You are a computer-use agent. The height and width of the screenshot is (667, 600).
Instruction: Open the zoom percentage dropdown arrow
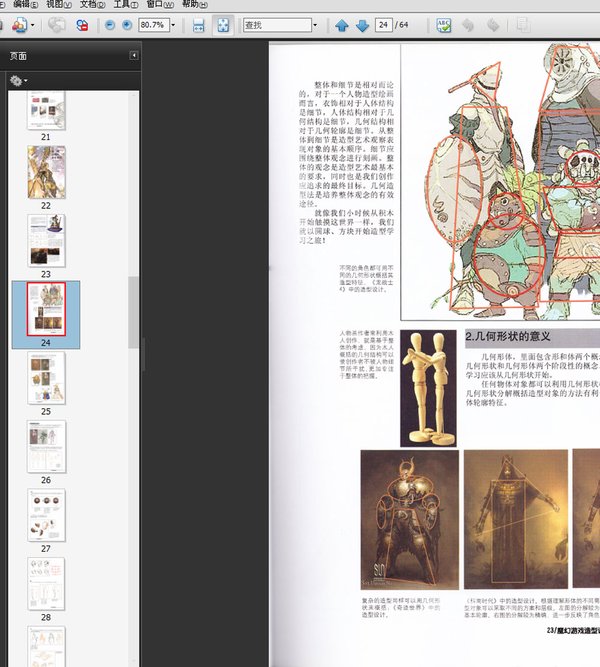tap(173, 25)
